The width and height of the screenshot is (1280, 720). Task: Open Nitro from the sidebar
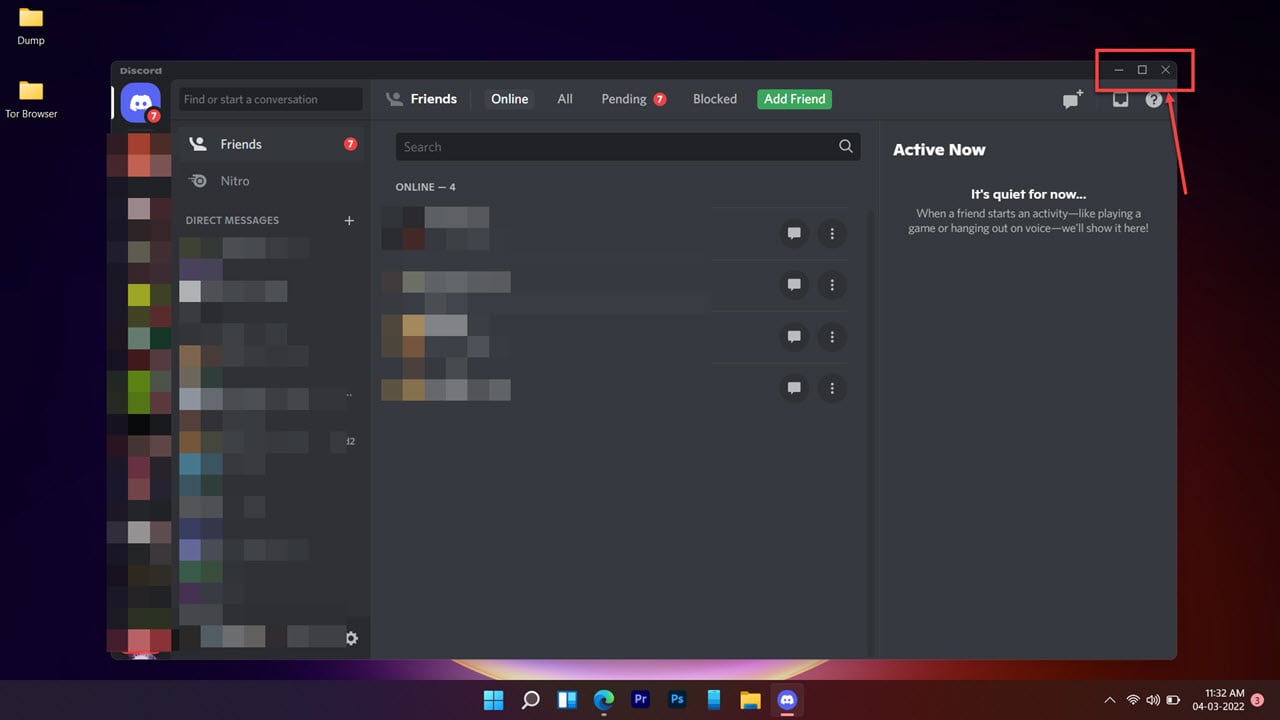pos(236,181)
